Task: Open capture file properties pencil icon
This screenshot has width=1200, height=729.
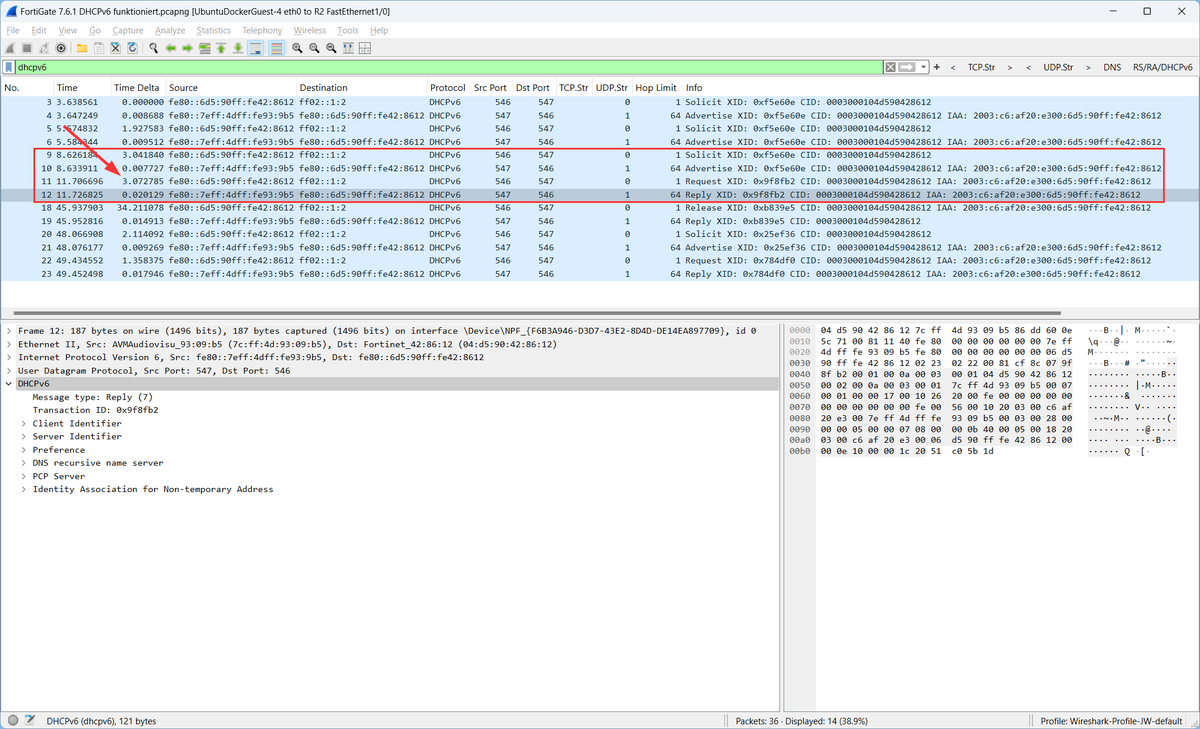Action: click(30, 720)
